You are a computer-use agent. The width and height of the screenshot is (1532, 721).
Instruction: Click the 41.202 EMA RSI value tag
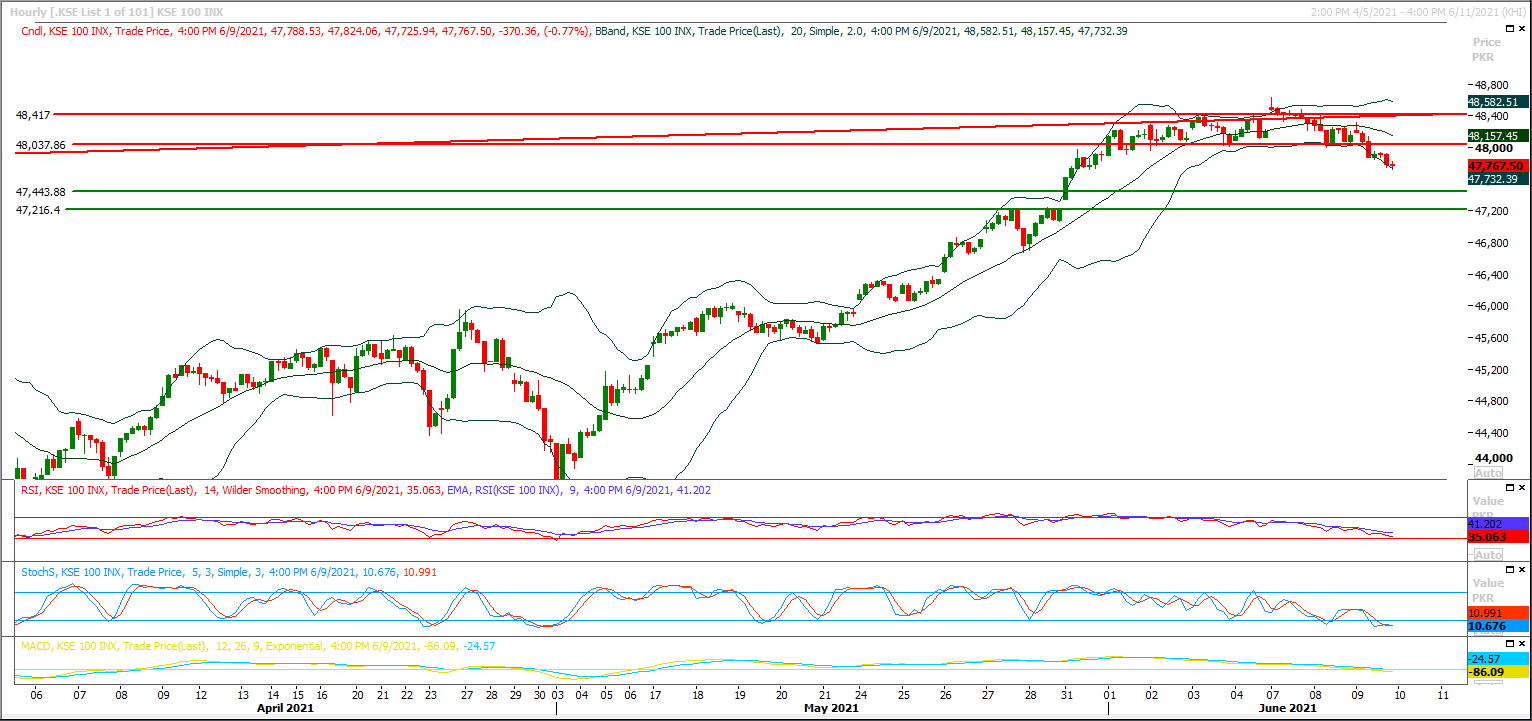(1498, 524)
